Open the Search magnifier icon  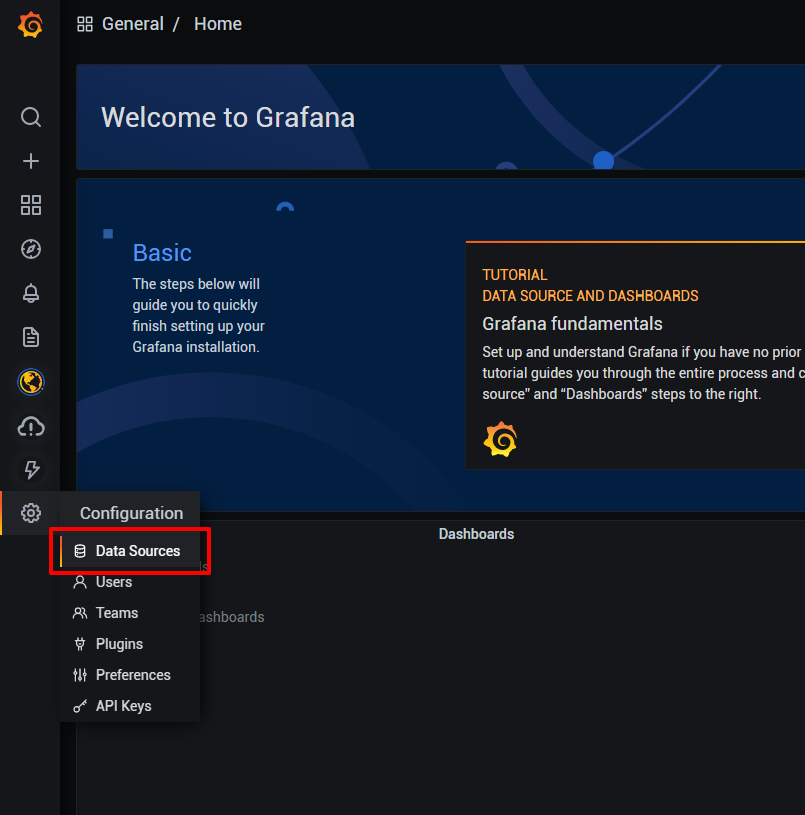pos(31,117)
